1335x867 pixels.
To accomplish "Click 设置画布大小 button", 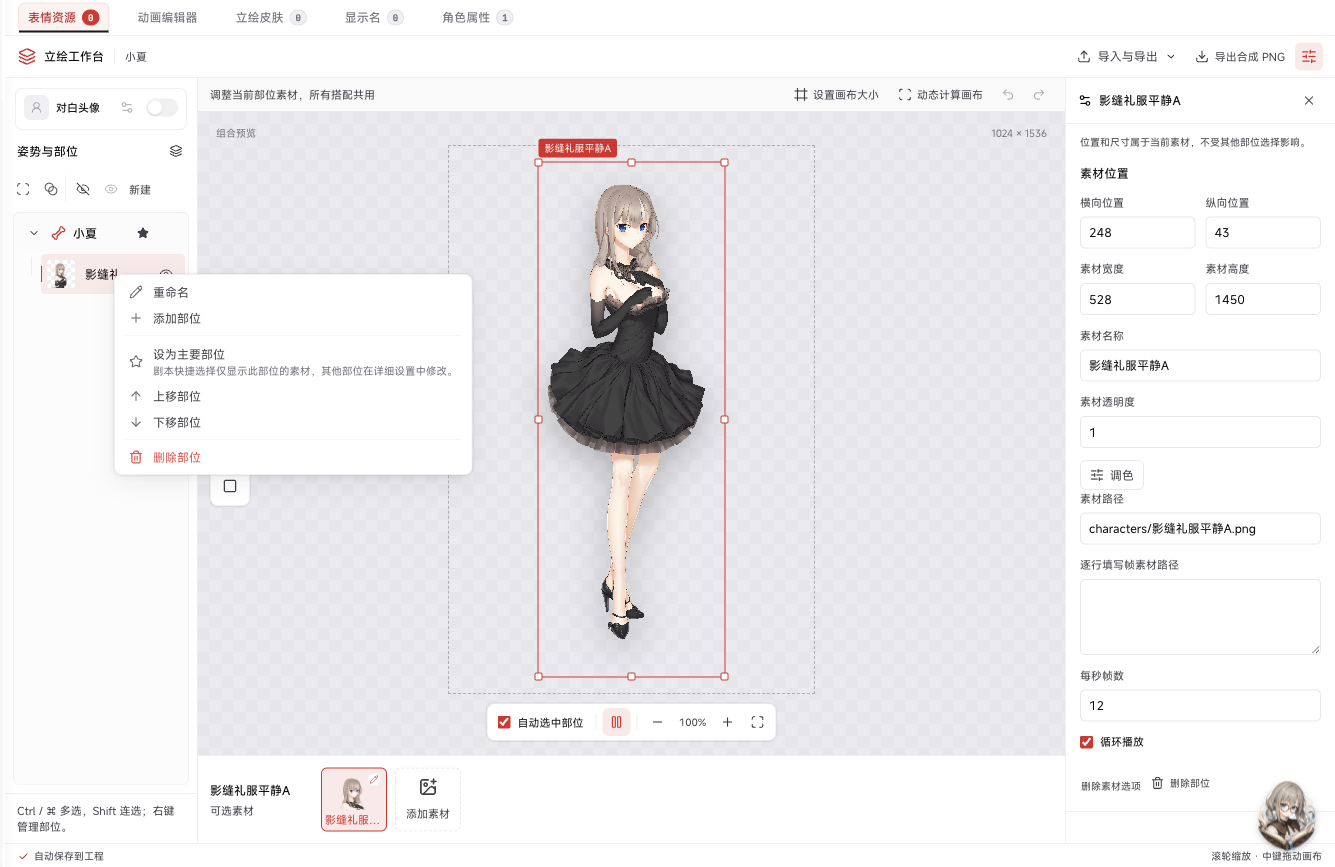I will click(x=836, y=95).
